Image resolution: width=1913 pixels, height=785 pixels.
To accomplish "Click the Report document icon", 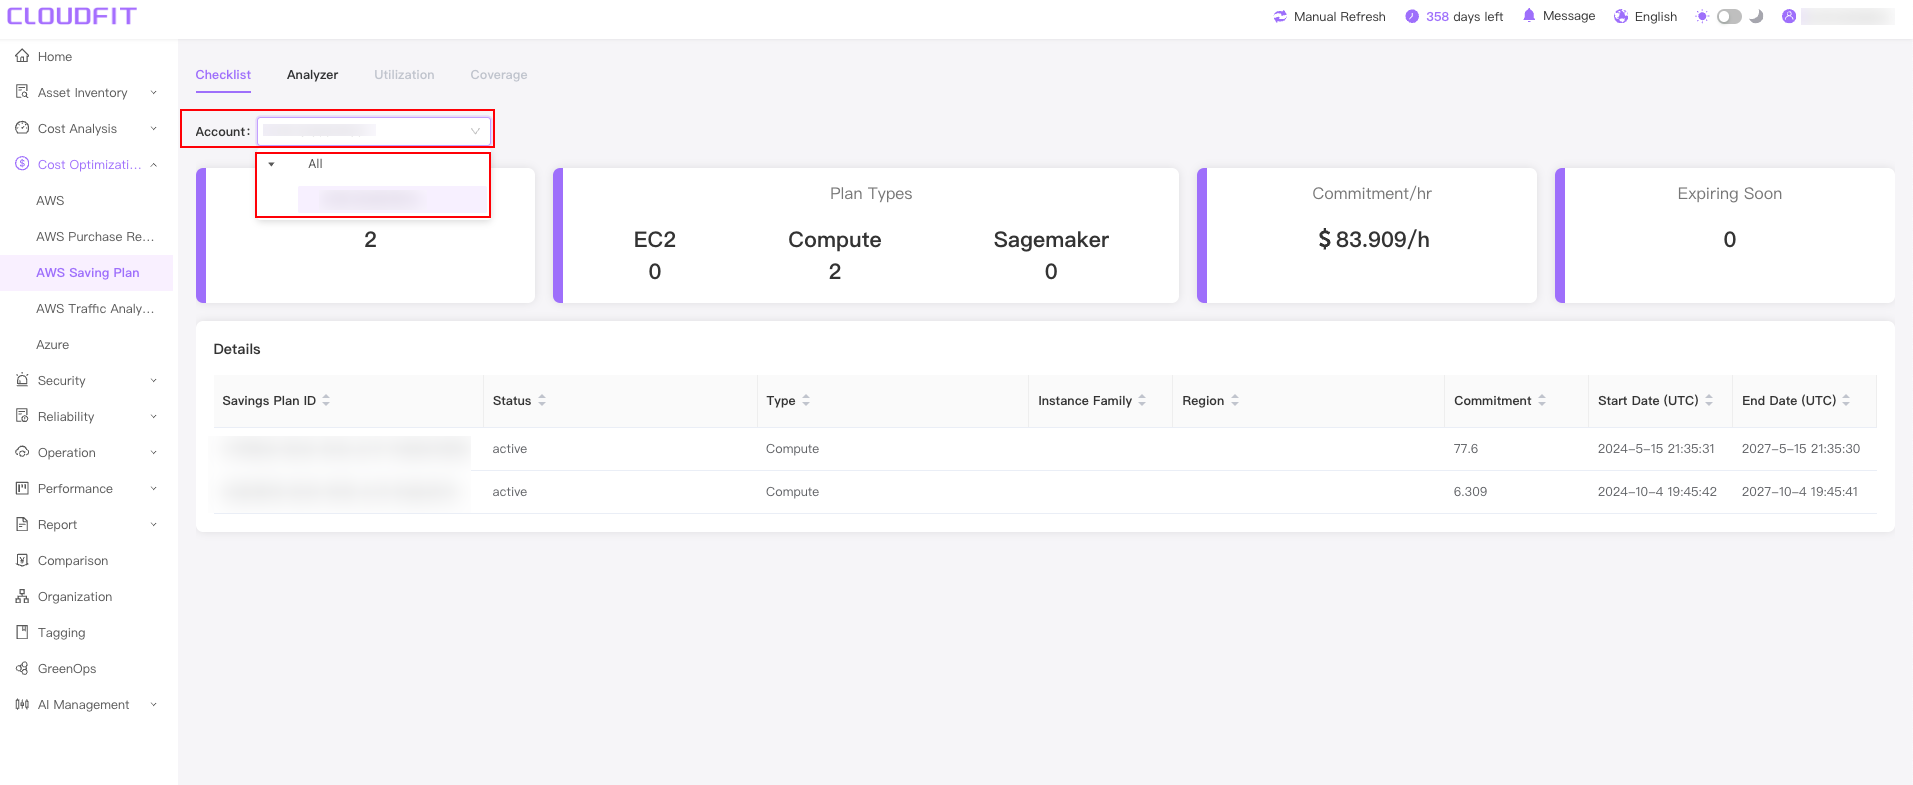I will pyautogui.click(x=22, y=524).
